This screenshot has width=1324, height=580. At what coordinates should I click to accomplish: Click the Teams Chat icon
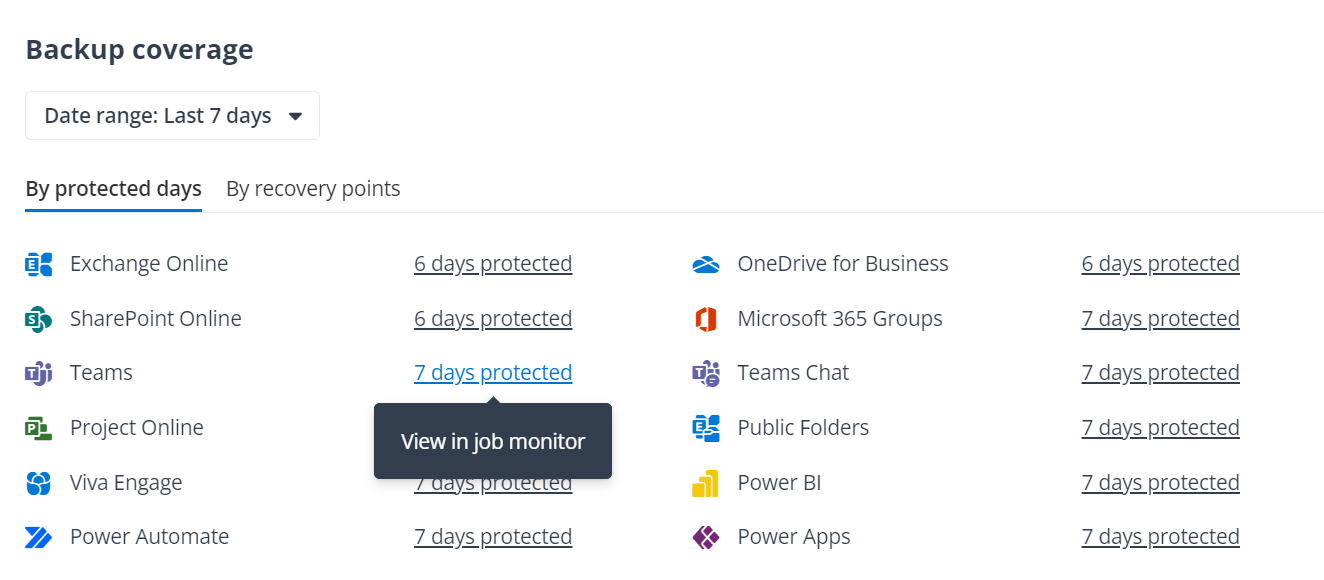pyautogui.click(x=706, y=373)
